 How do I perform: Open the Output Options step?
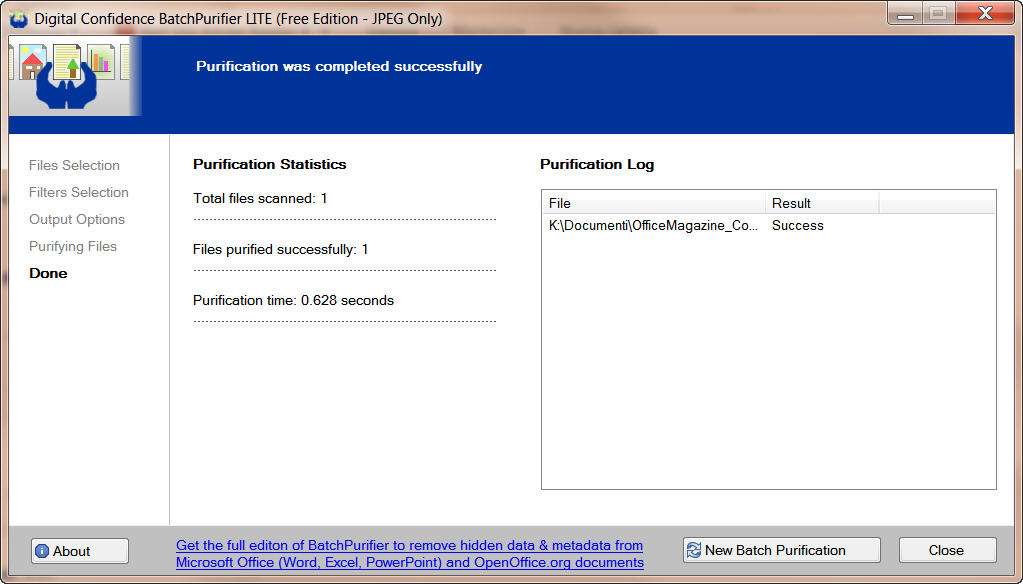click(77, 220)
